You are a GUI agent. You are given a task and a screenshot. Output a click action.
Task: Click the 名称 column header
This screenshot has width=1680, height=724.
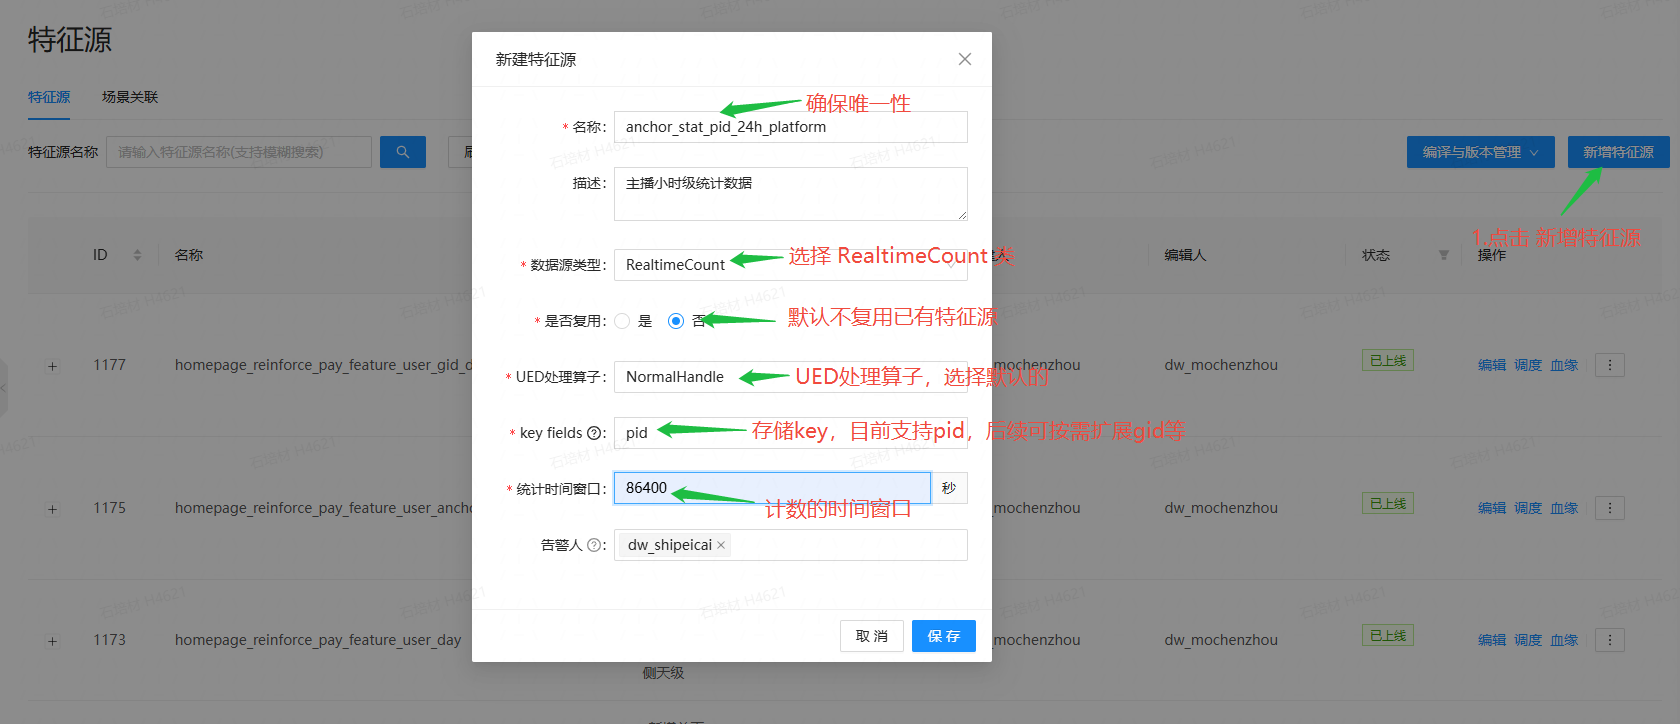pos(189,255)
